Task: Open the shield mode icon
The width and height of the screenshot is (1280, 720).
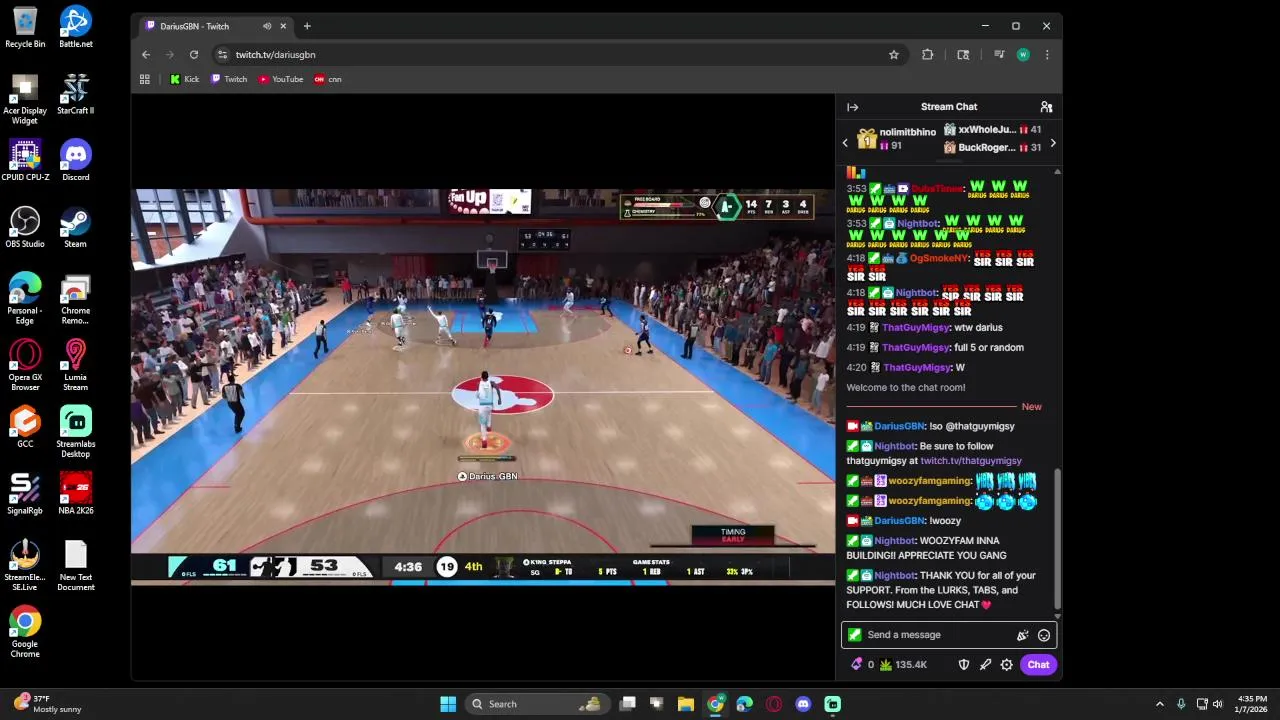Action: [964, 665]
